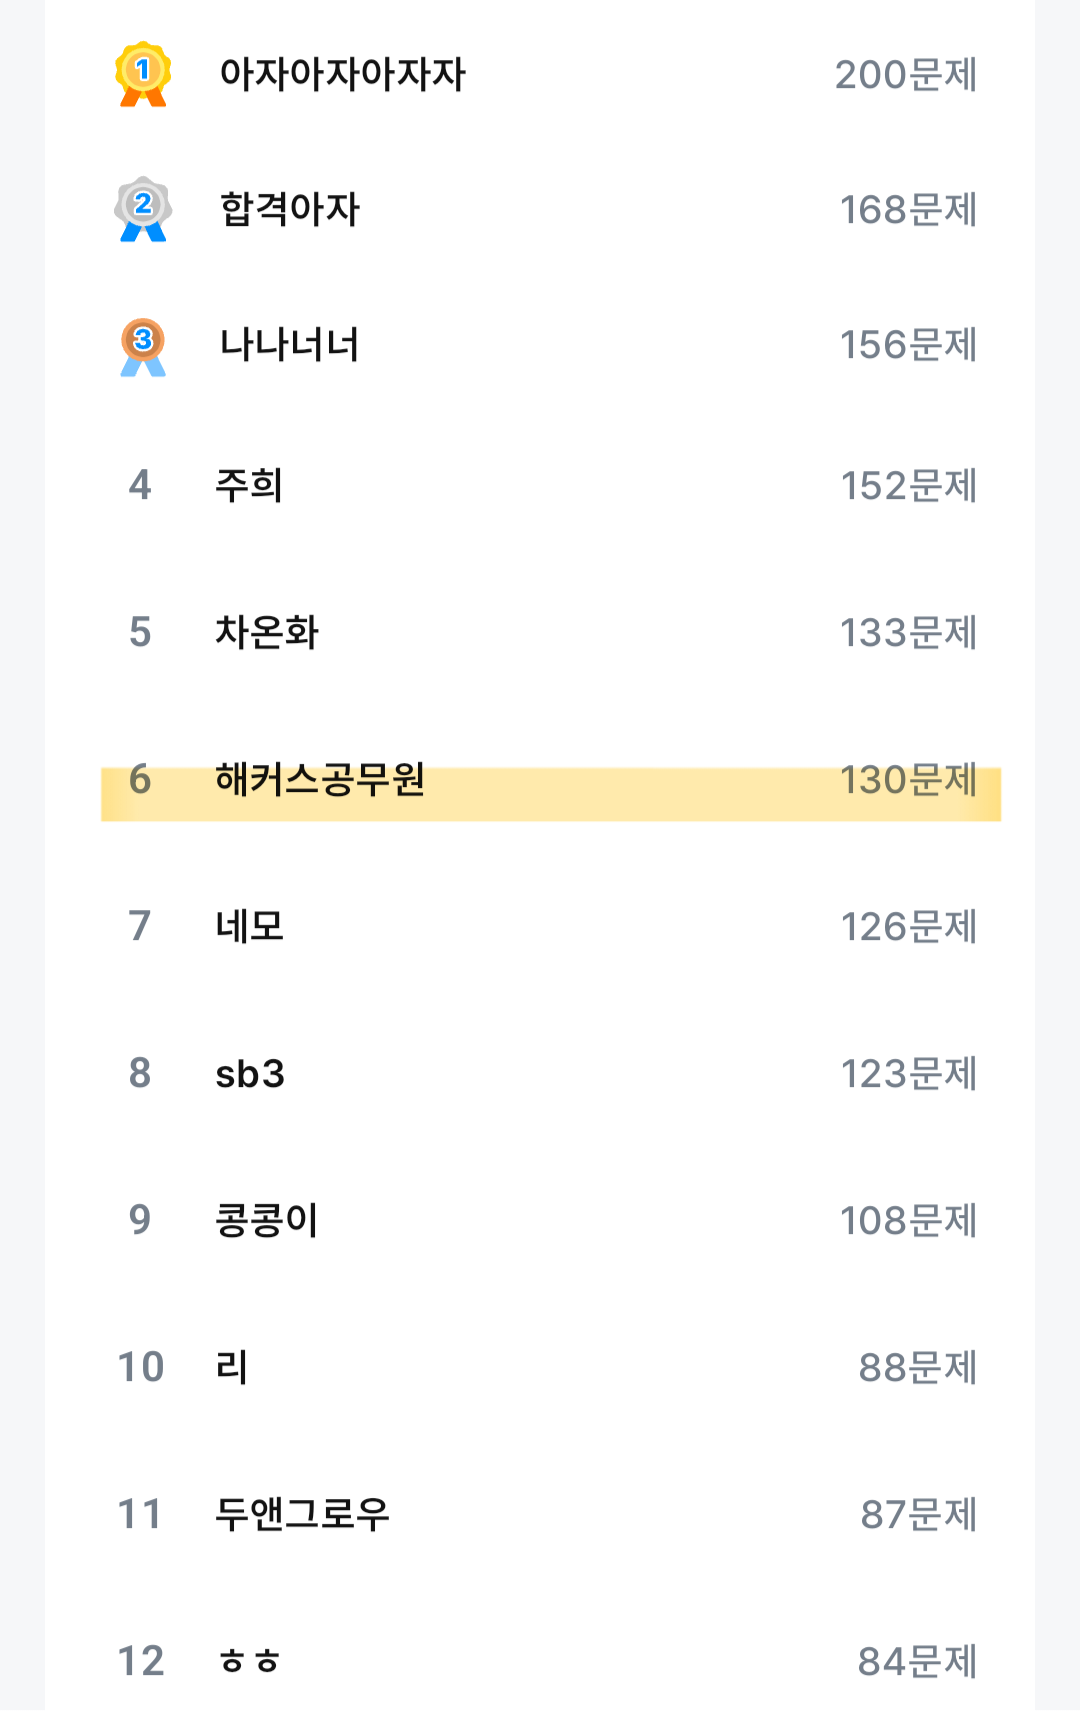1080x1722 pixels.
Task: Select the 나나너너 username
Action: (289, 345)
